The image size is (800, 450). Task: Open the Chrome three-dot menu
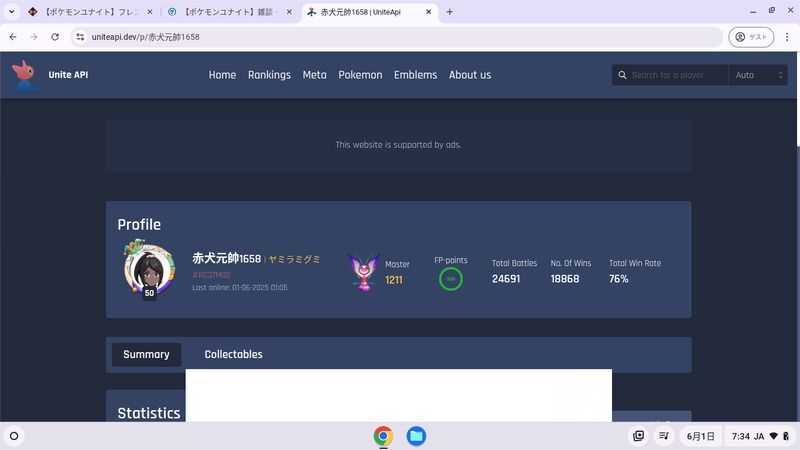[x=787, y=37]
